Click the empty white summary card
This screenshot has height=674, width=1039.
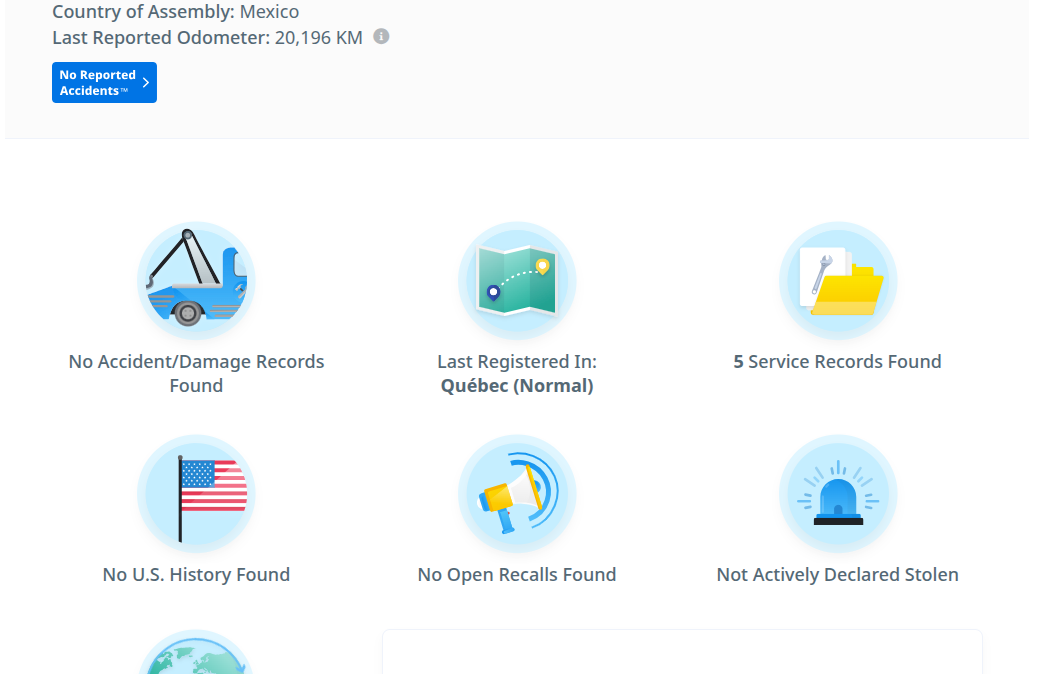click(x=683, y=655)
